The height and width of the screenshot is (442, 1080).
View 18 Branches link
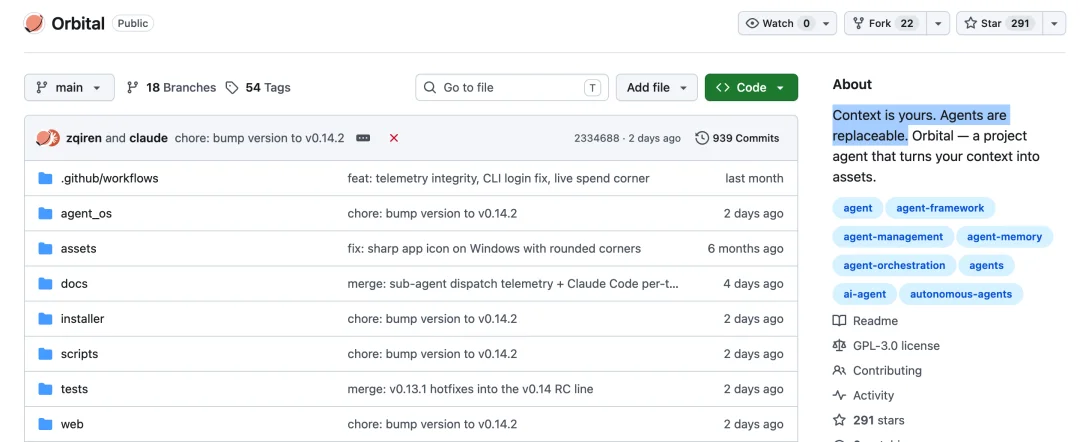172,87
